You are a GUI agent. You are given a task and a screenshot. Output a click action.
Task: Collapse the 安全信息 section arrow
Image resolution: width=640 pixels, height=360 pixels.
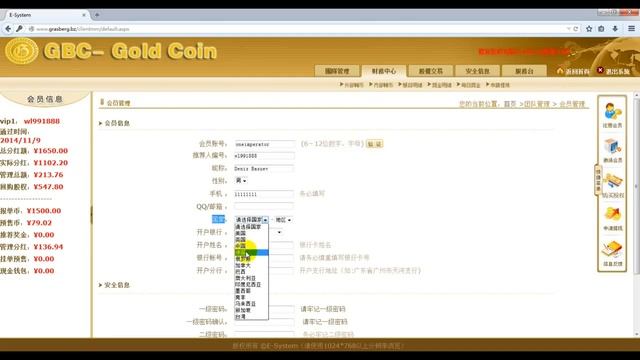point(100,285)
